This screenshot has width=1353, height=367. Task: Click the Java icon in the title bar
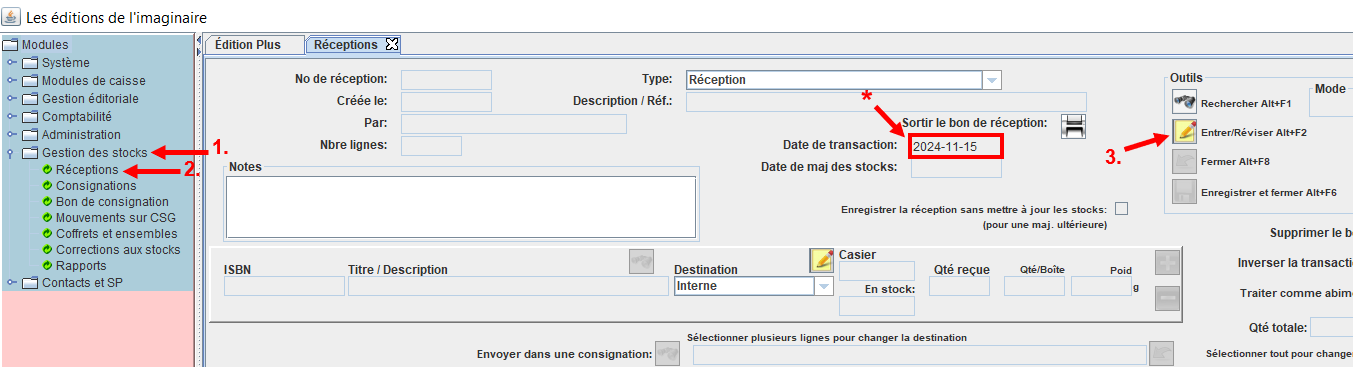[12, 17]
